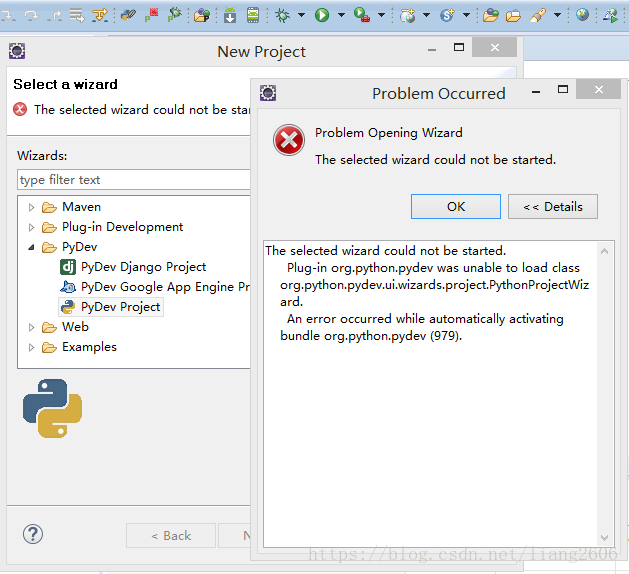Click the Step Into debug icon
Viewport: 629px width, 574px height.
8,16
